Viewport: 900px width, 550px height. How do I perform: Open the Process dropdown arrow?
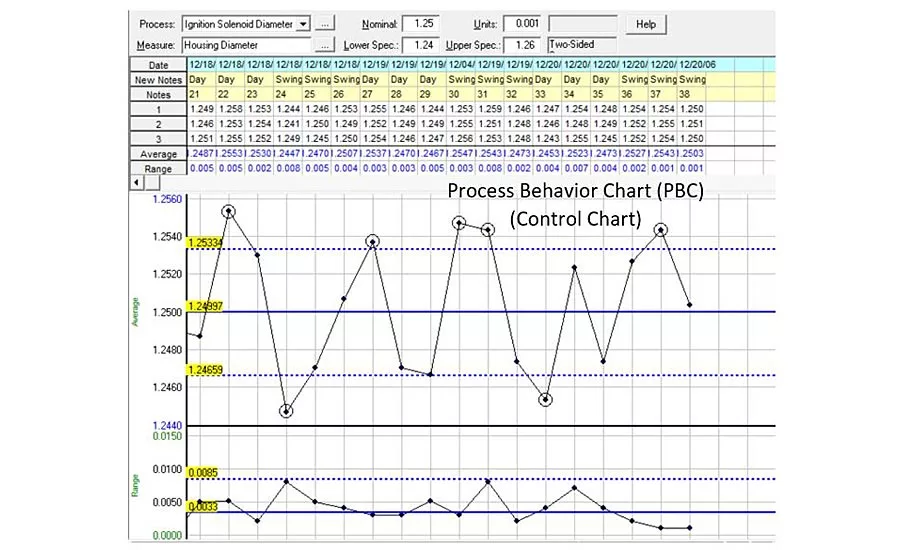pos(304,24)
